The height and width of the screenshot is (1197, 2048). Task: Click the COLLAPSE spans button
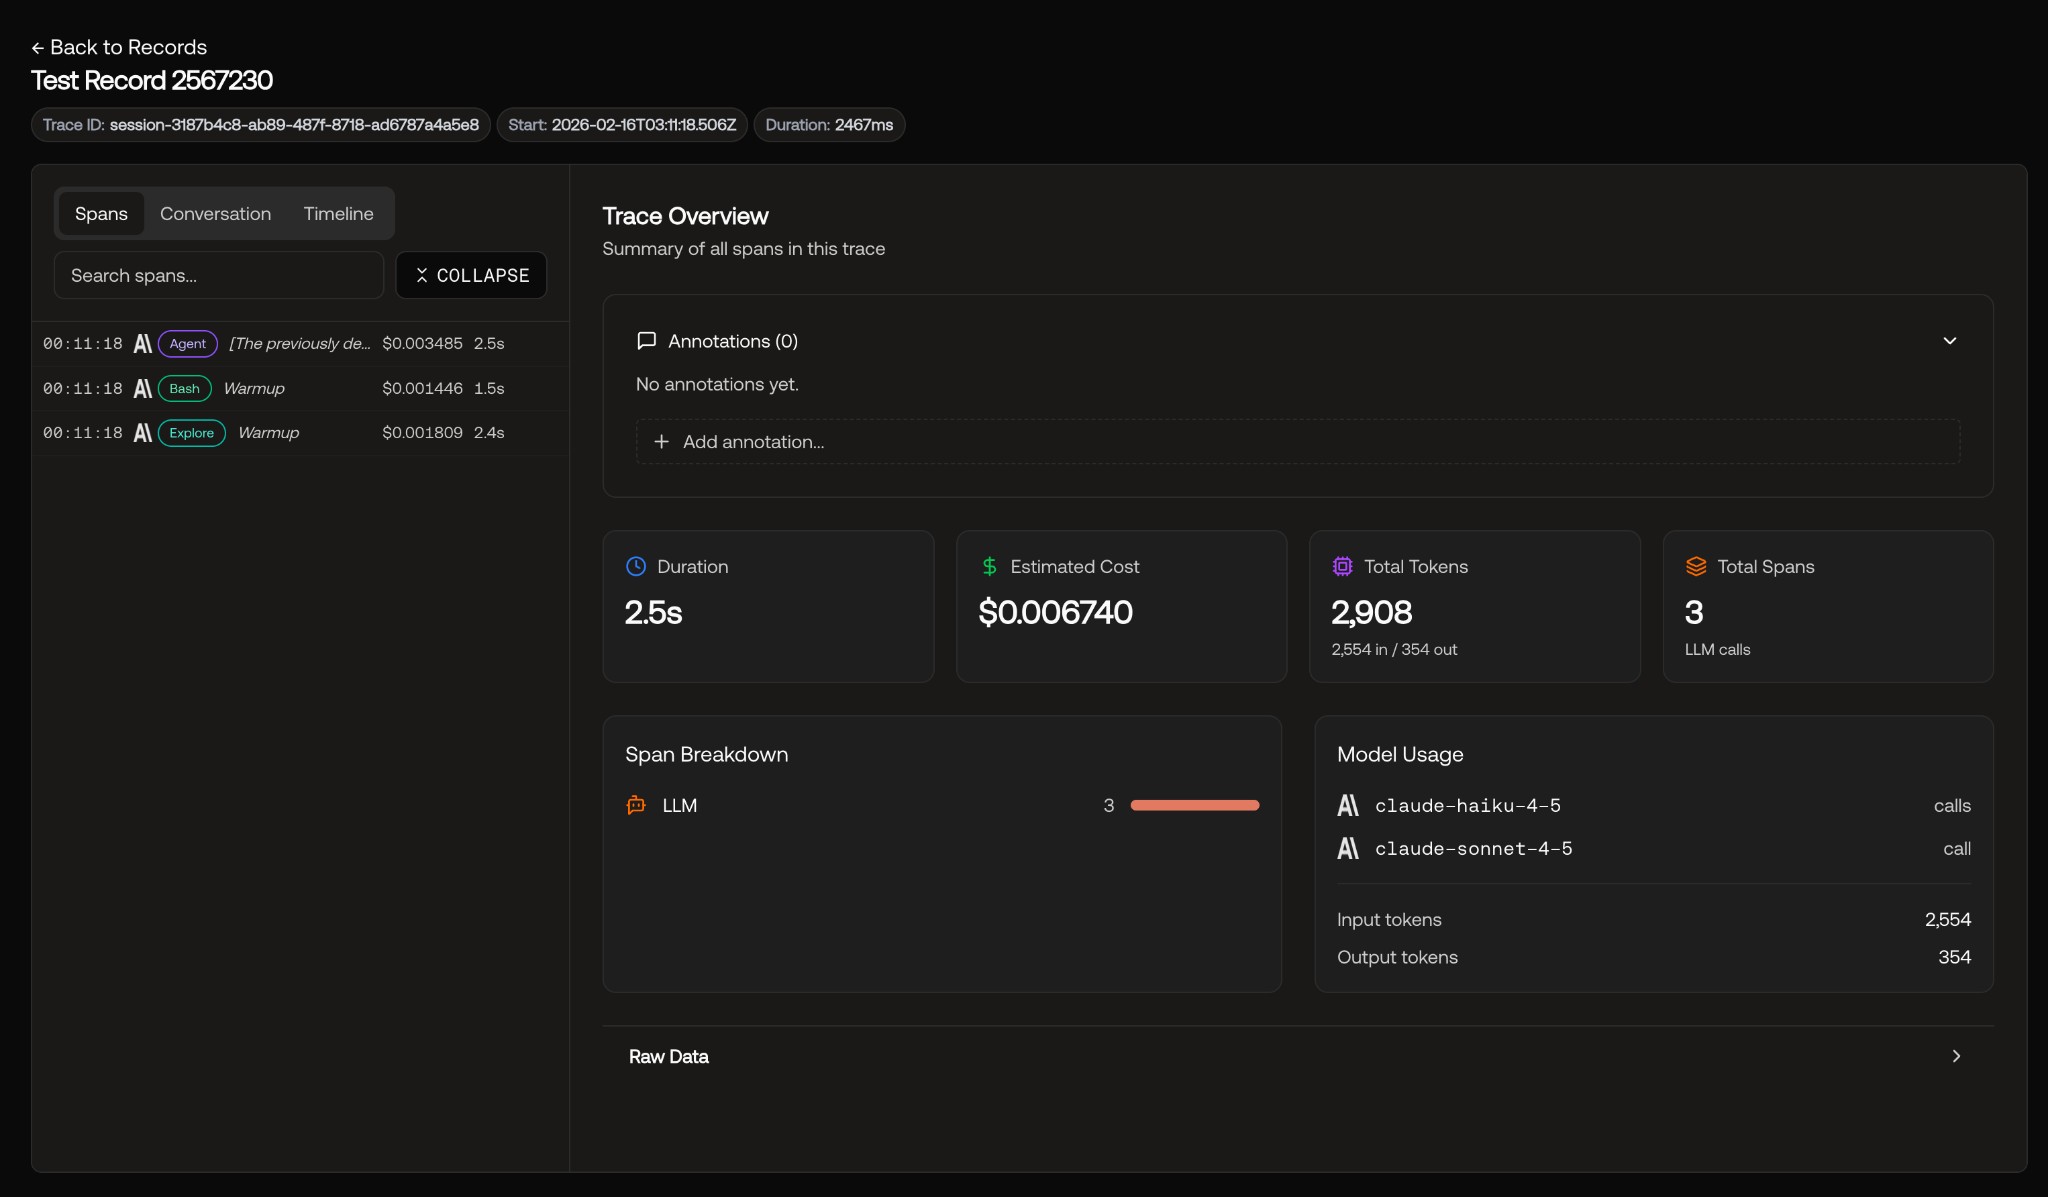pyautogui.click(x=471, y=275)
